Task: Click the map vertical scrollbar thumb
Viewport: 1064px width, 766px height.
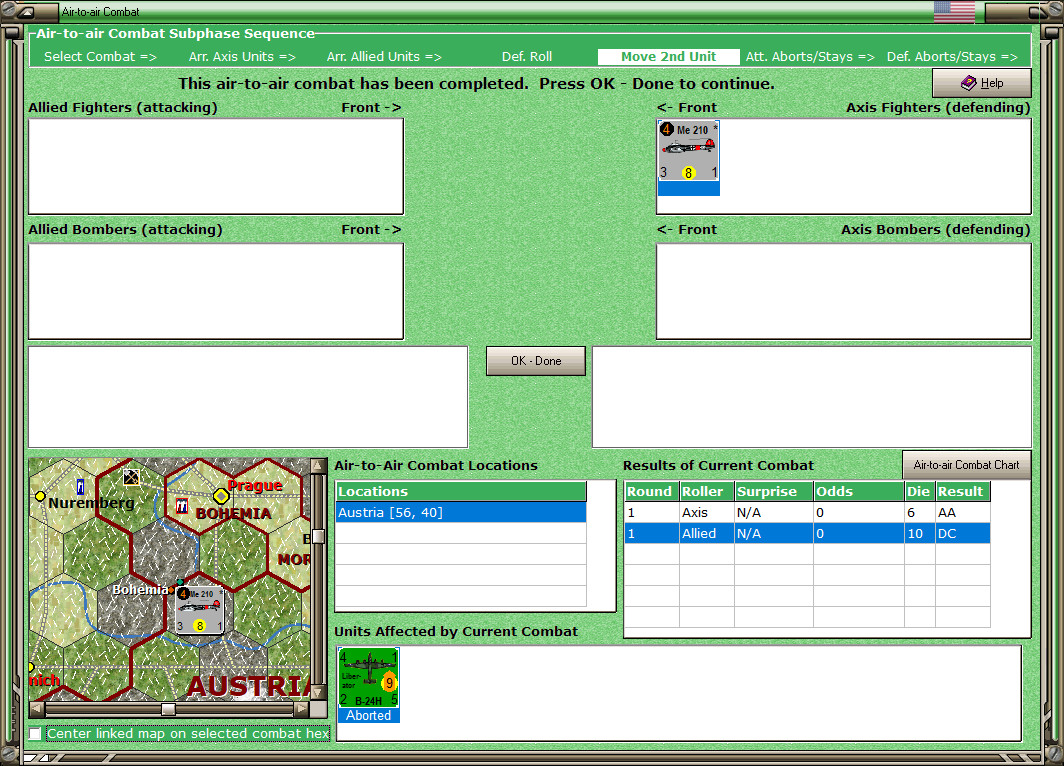Action: 318,537
